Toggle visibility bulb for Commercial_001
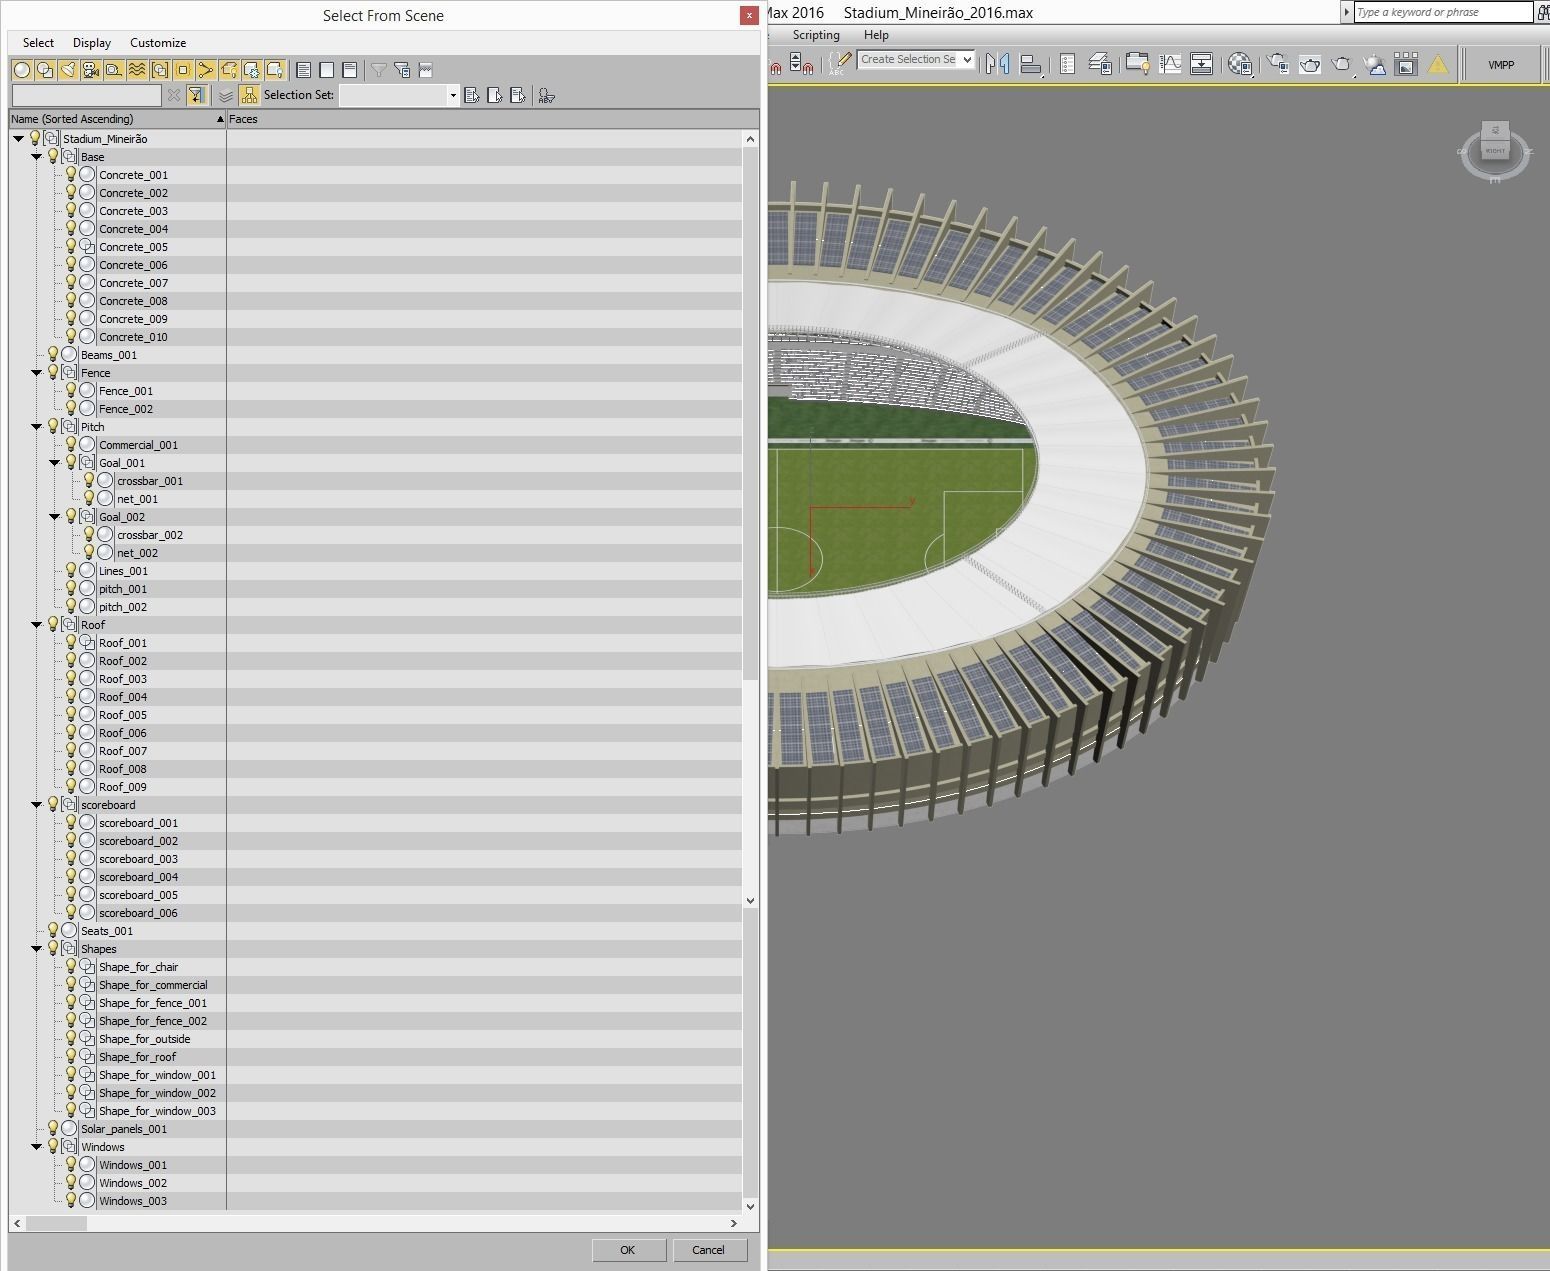The image size is (1550, 1271). tap(71, 444)
